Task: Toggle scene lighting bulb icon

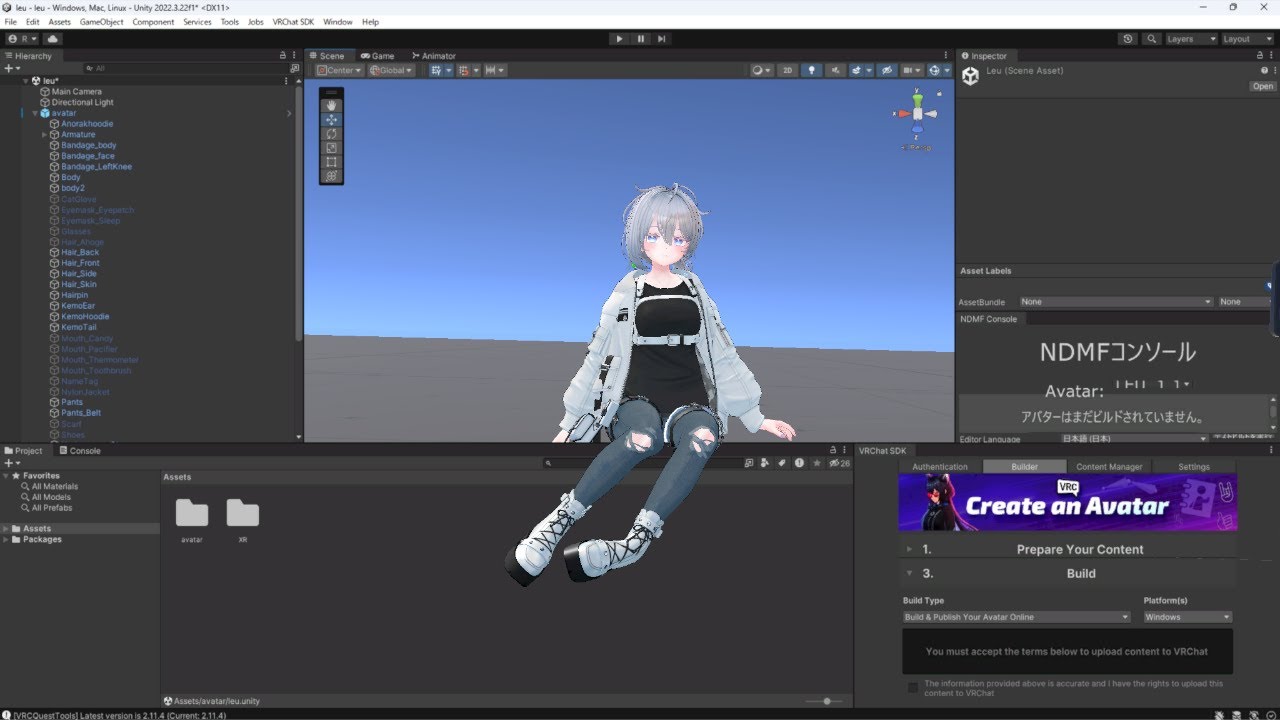Action: (811, 70)
